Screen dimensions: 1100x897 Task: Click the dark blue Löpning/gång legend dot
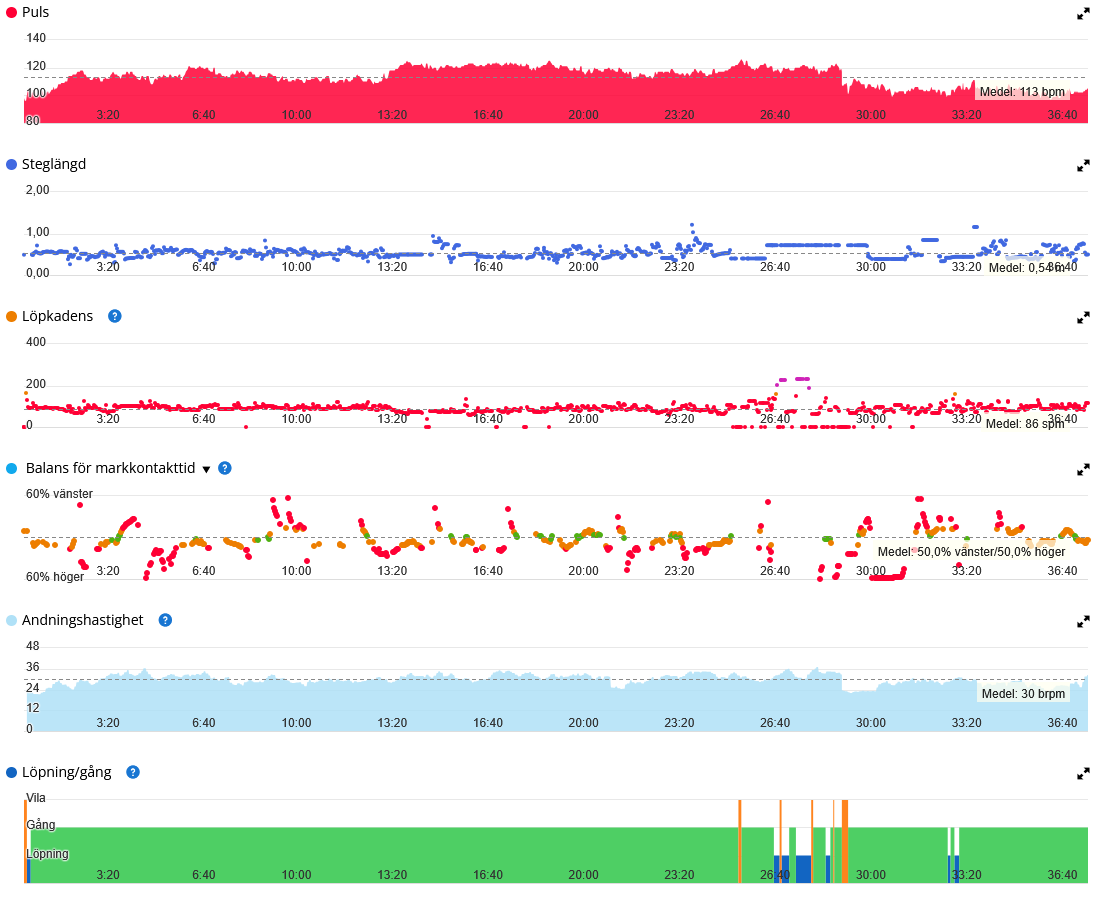[11, 772]
